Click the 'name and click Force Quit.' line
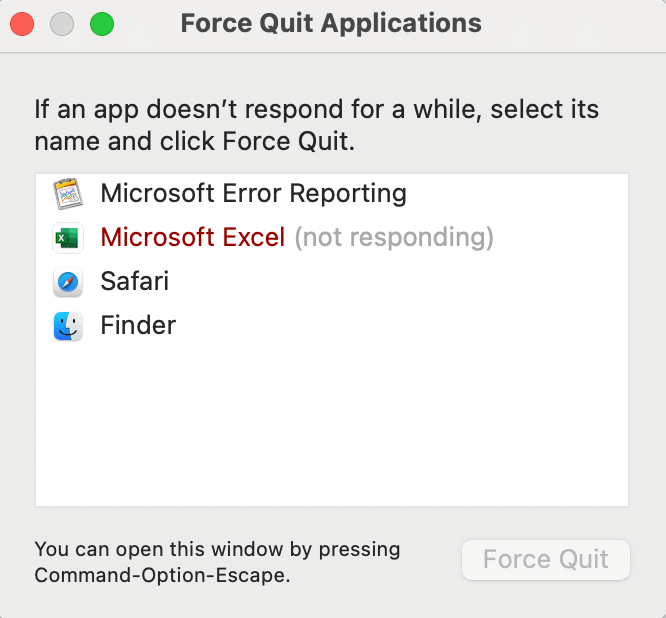Viewport: 666px width, 618px height. point(195,141)
